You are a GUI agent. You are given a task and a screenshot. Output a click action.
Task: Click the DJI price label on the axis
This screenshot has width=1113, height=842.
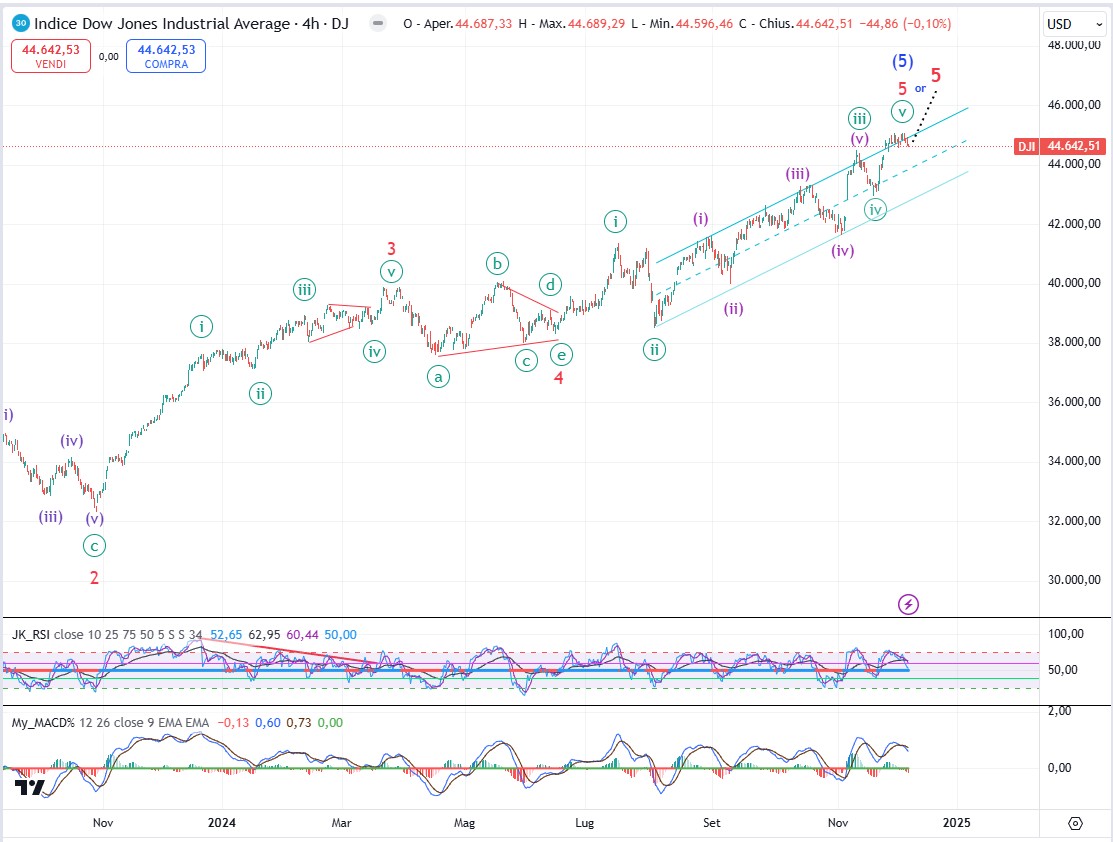(x=1026, y=146)
